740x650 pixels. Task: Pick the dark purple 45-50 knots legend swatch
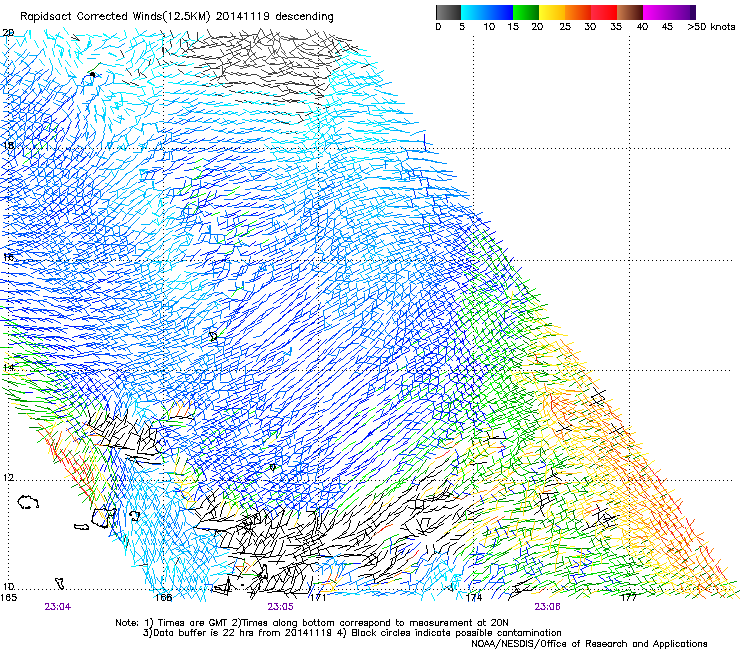(x=682, y=12)
